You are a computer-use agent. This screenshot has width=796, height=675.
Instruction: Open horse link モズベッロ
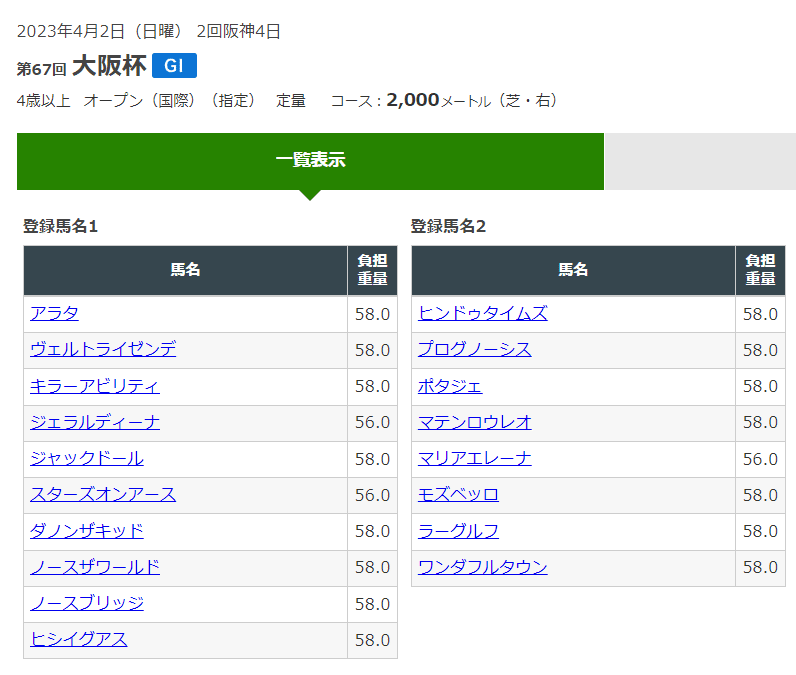(x=458, y=494)
